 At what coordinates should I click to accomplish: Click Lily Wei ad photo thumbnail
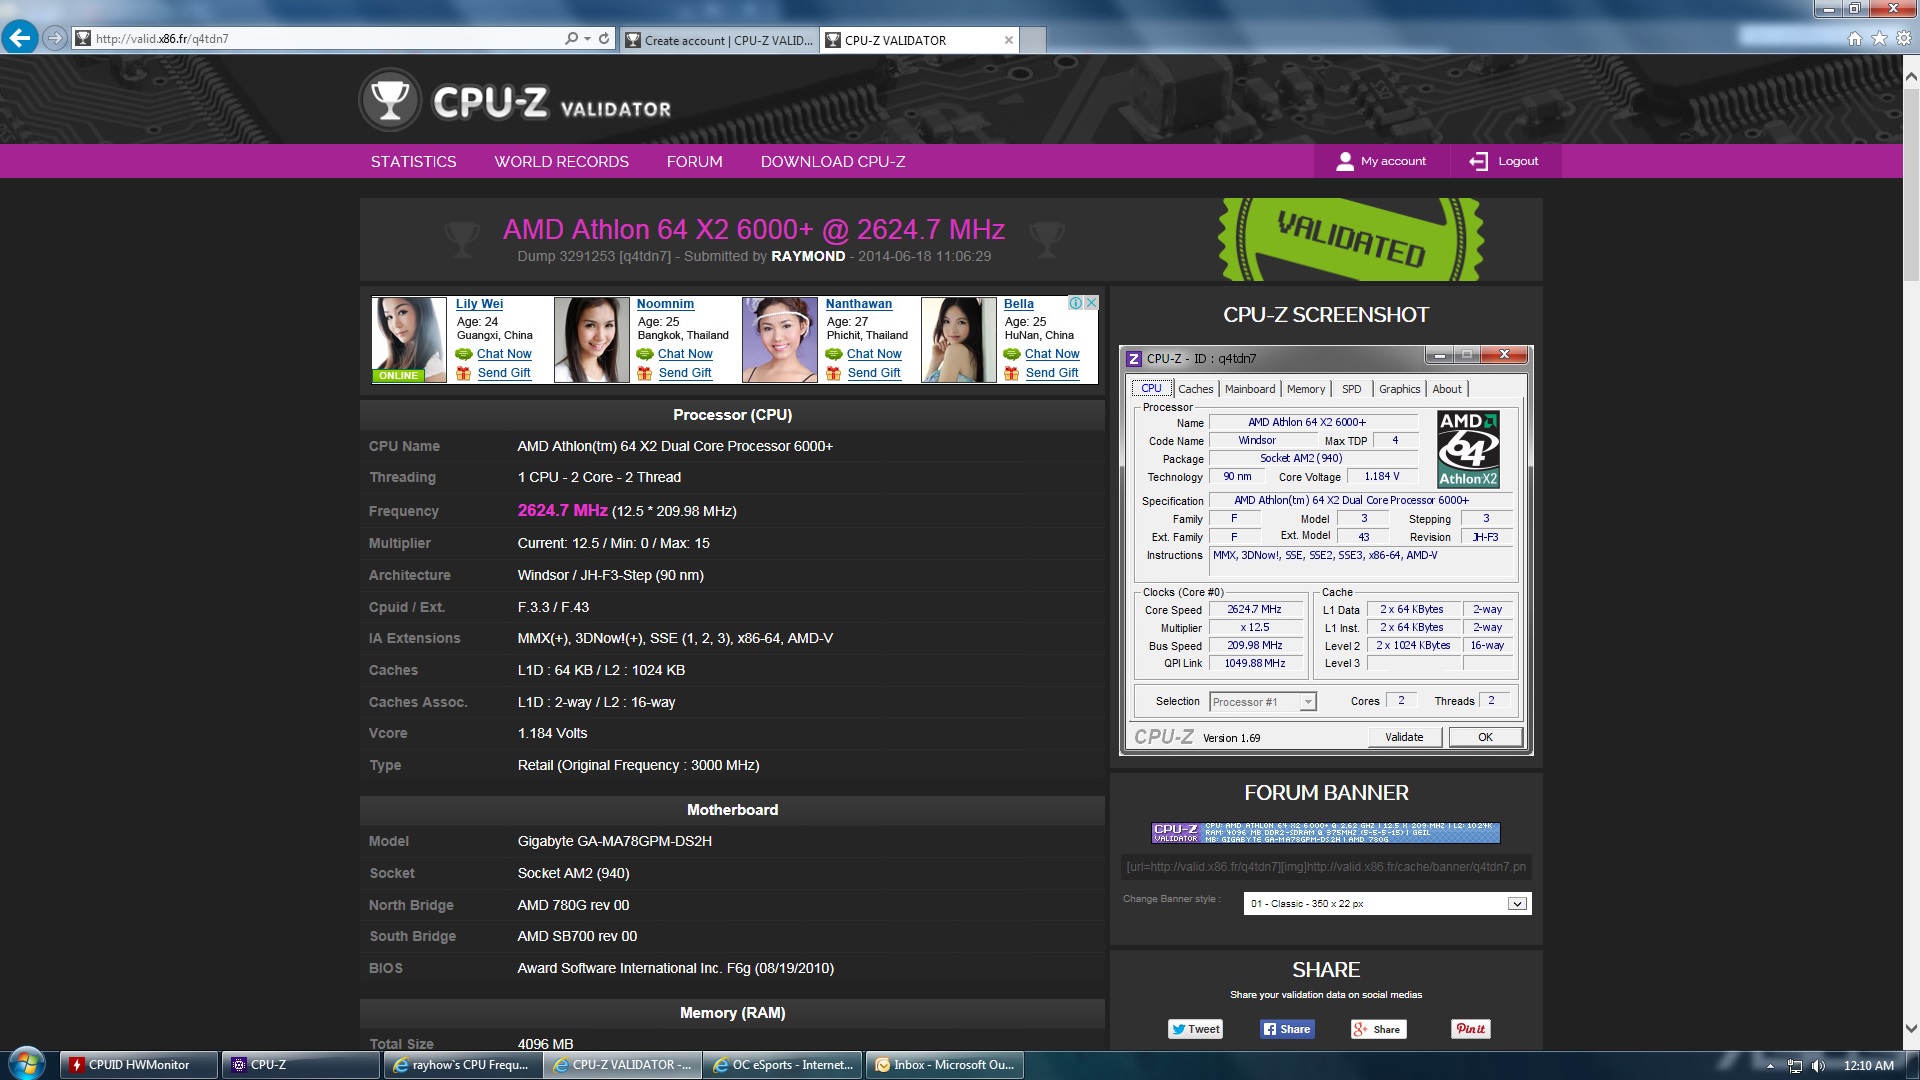point(409,340)
